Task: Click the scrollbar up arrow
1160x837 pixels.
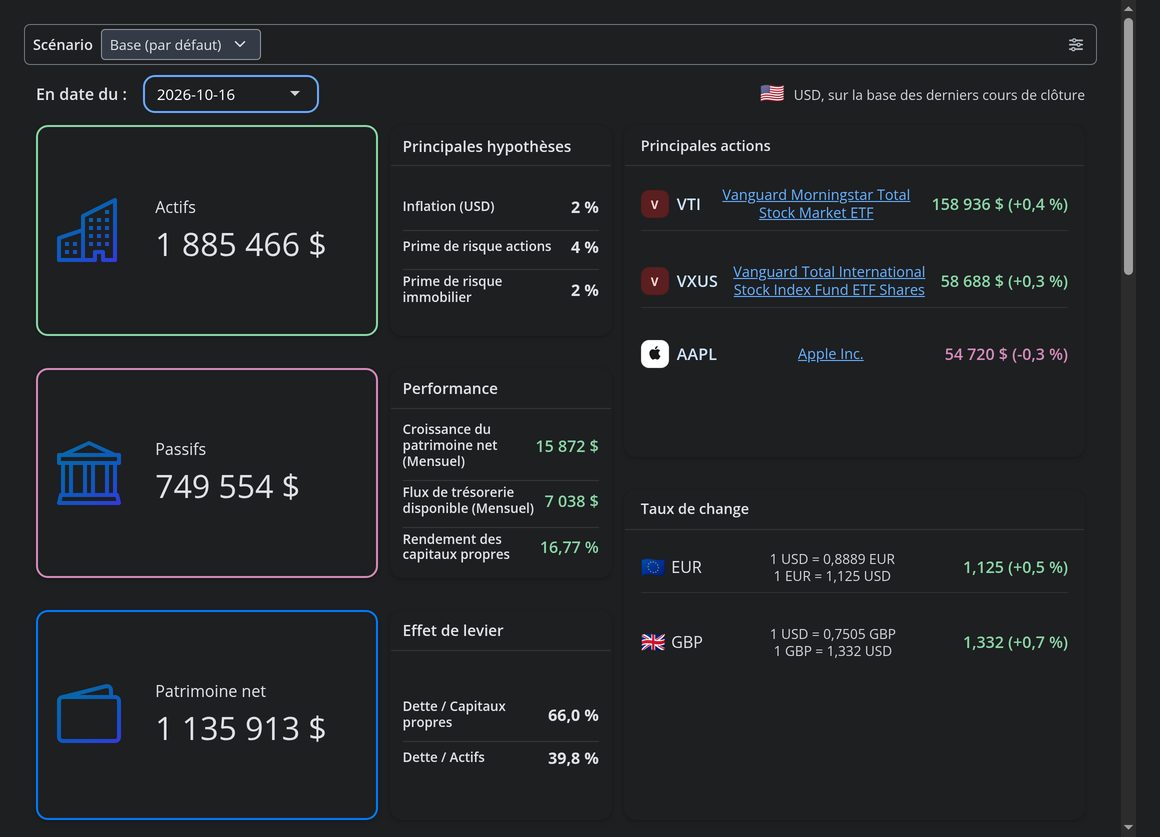Action: [1128, 9]
